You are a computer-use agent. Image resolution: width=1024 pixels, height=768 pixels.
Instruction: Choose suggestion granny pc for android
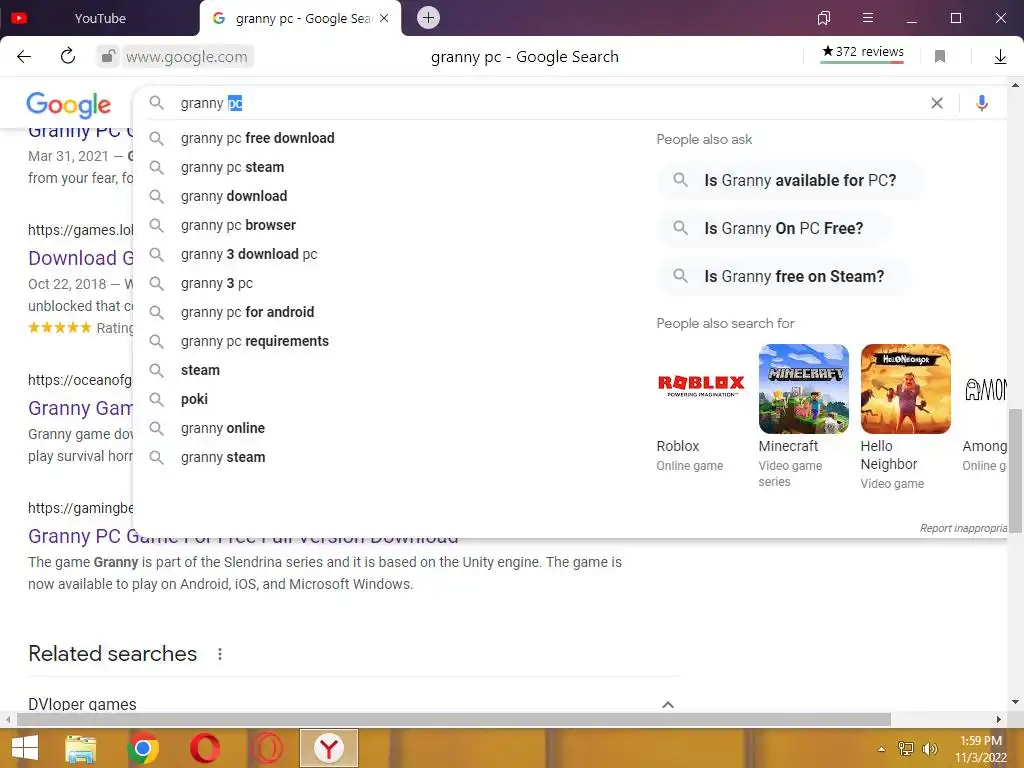pyautogui.click(x=248, y=312)
